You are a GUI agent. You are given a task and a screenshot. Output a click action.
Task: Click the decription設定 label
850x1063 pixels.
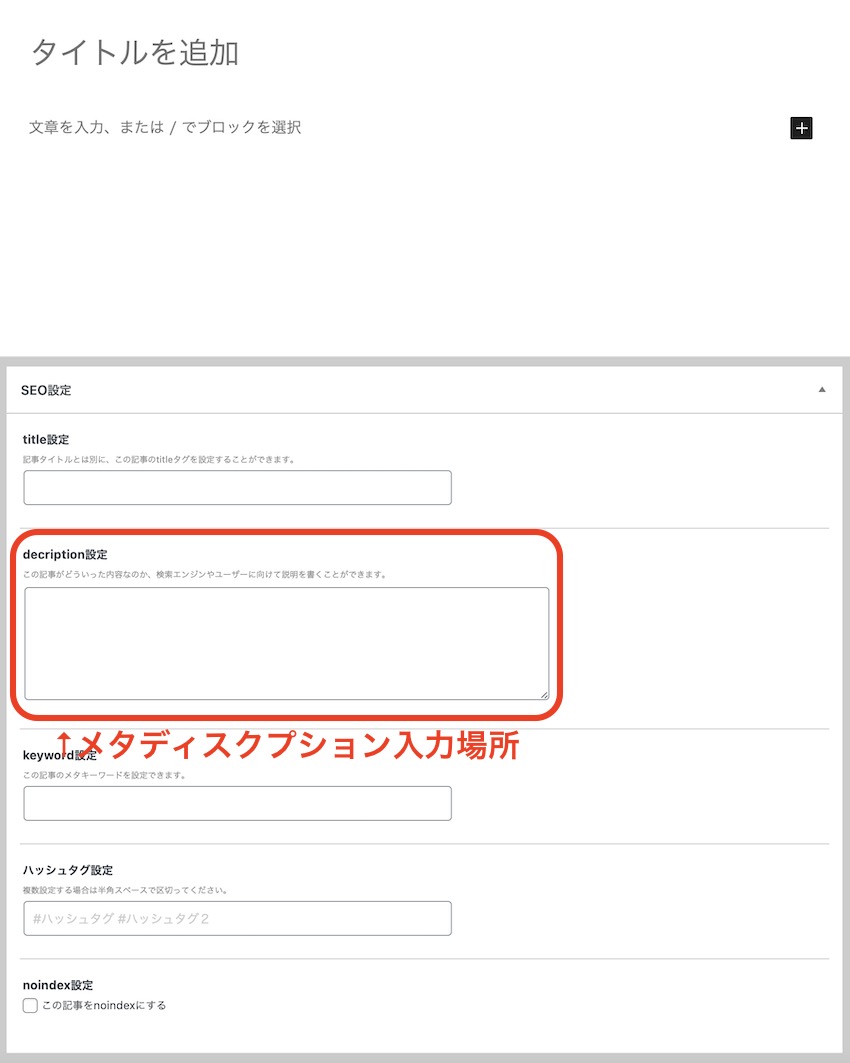click(x=65, y=555)
